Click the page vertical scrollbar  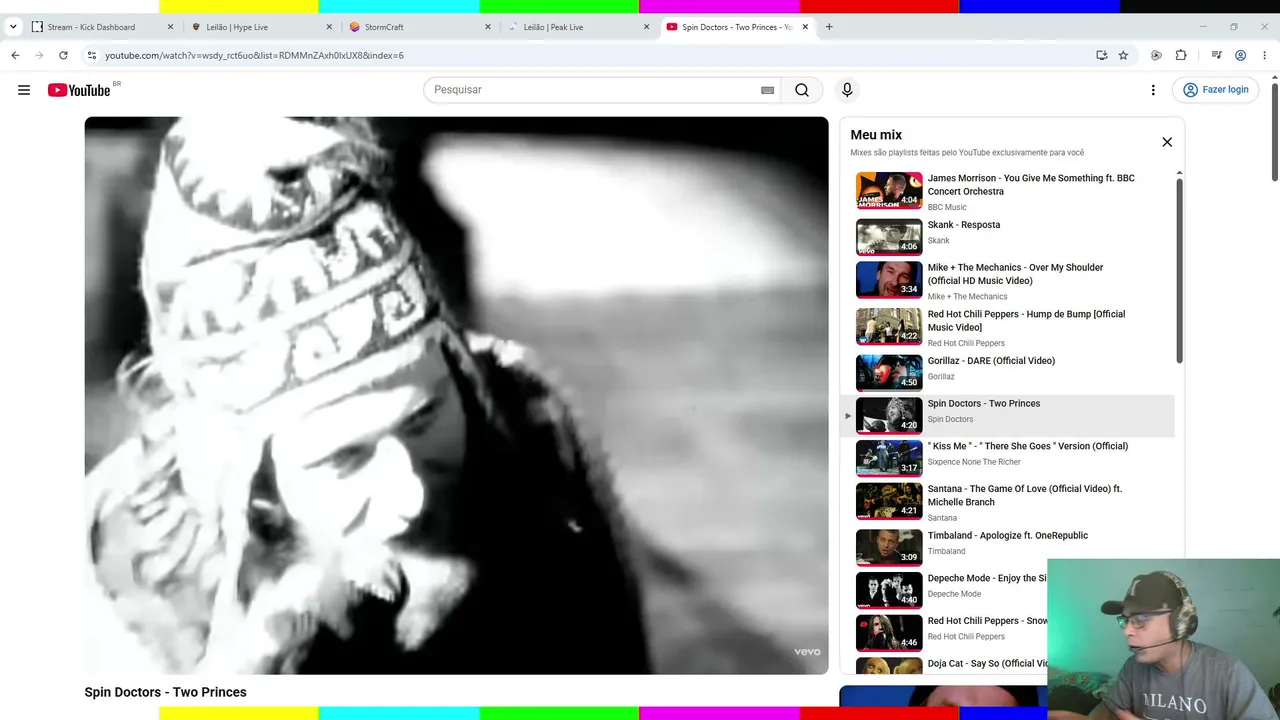point(1274,130)
